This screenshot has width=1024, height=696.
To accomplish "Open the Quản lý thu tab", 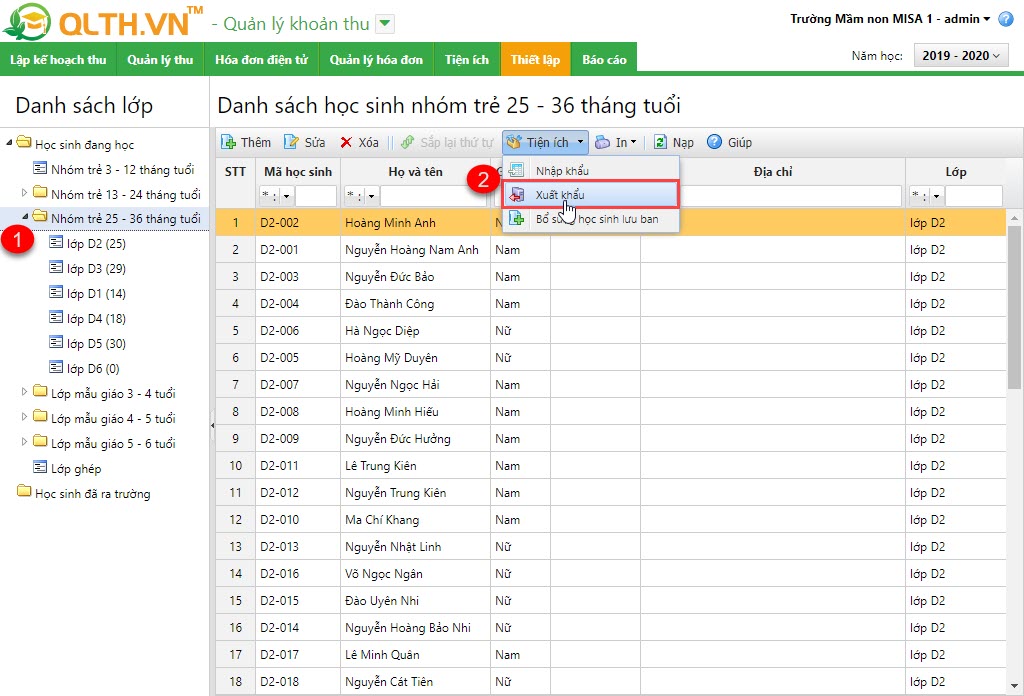I will [x=160, y=60].
